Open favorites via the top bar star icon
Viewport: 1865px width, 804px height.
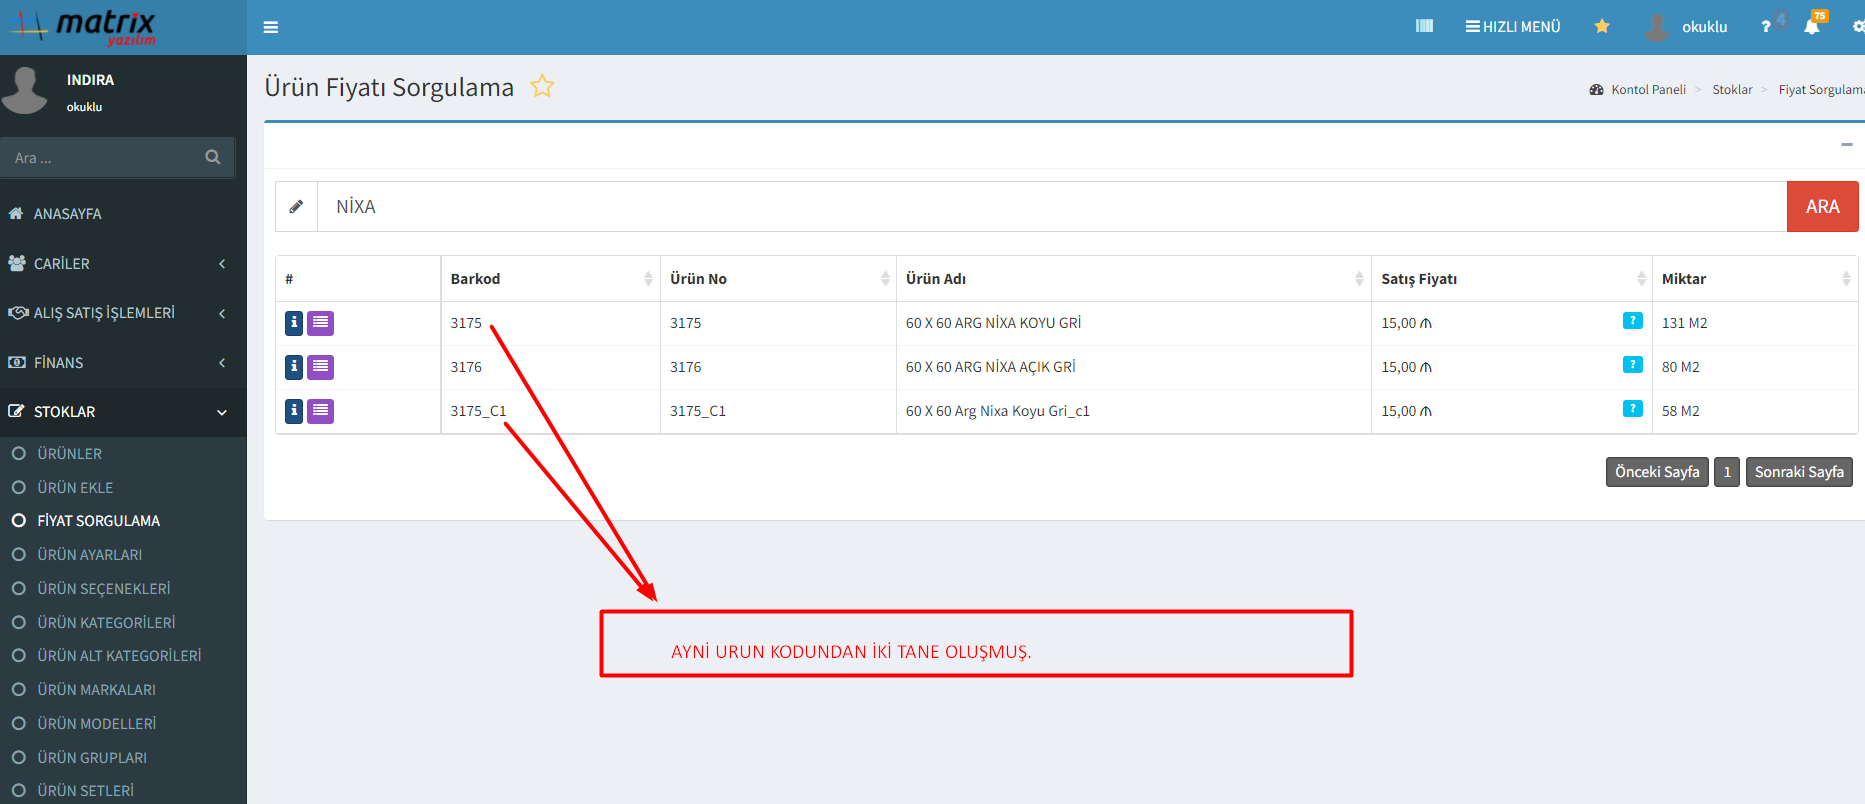pyautogui.click(x=1602, y=26)
